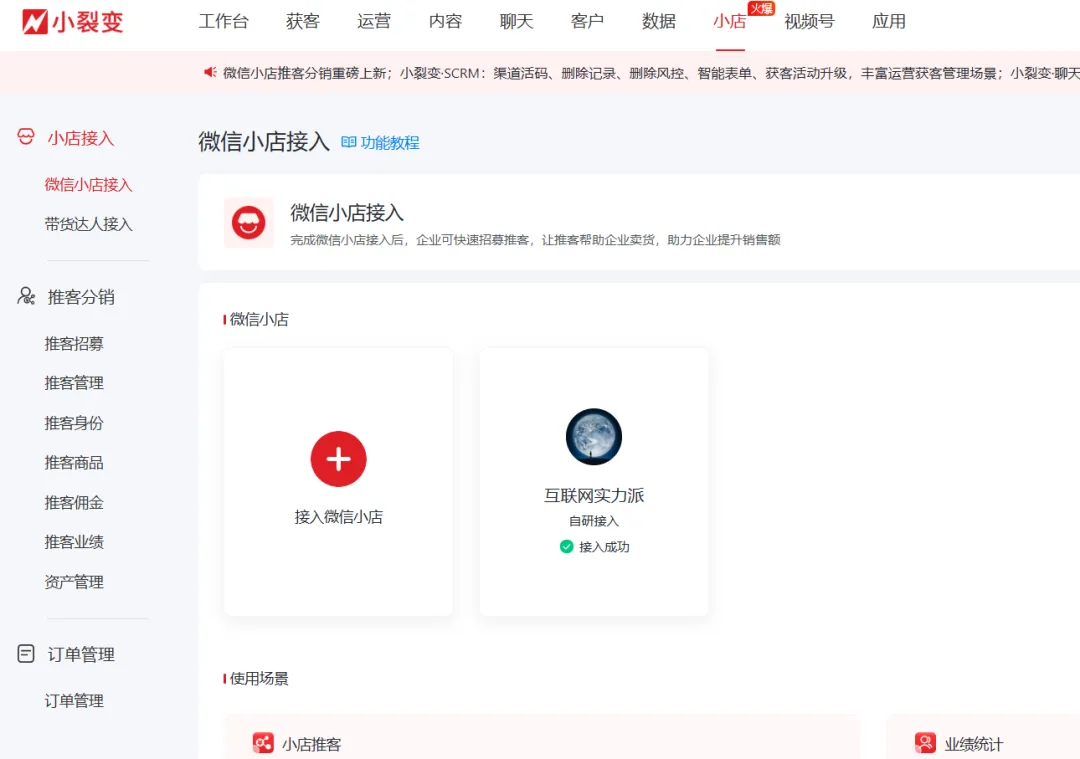Click the 小店推客 icon in 使用场景
The width and height of the screenshot is (1080, 759).
coord(263,742)
